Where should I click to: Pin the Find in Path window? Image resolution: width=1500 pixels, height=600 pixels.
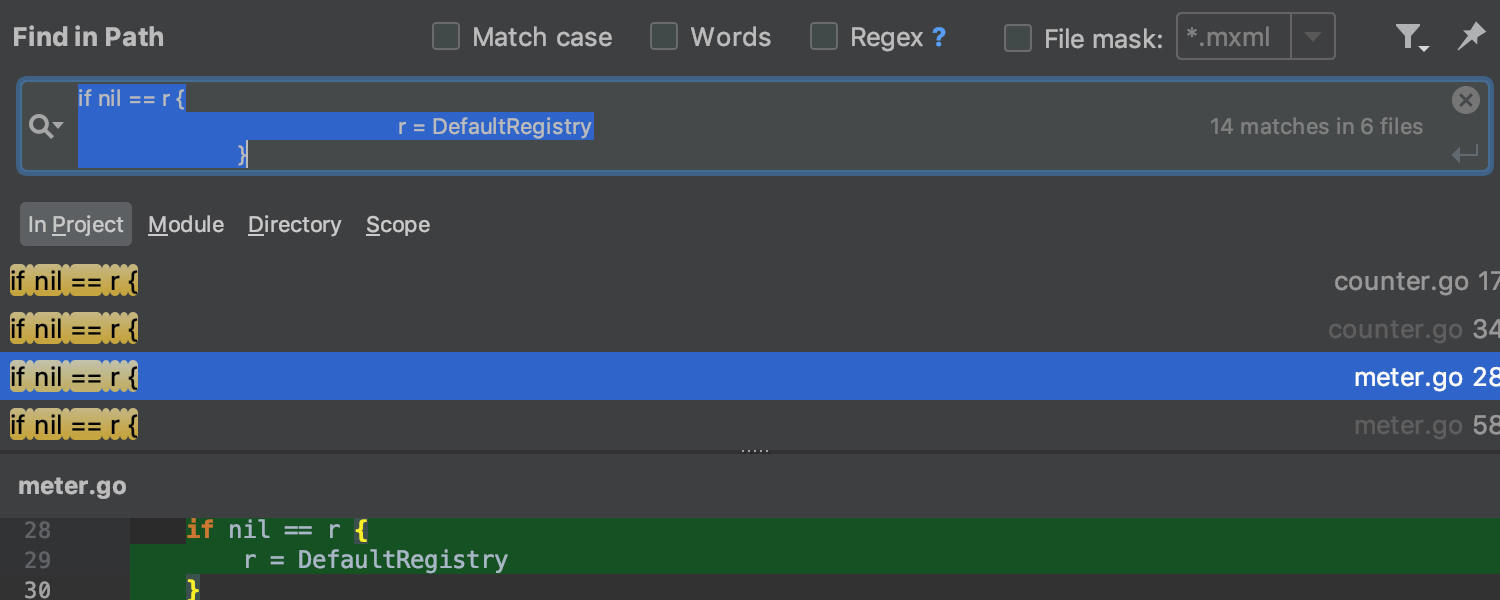click(x=1470, y=38)
